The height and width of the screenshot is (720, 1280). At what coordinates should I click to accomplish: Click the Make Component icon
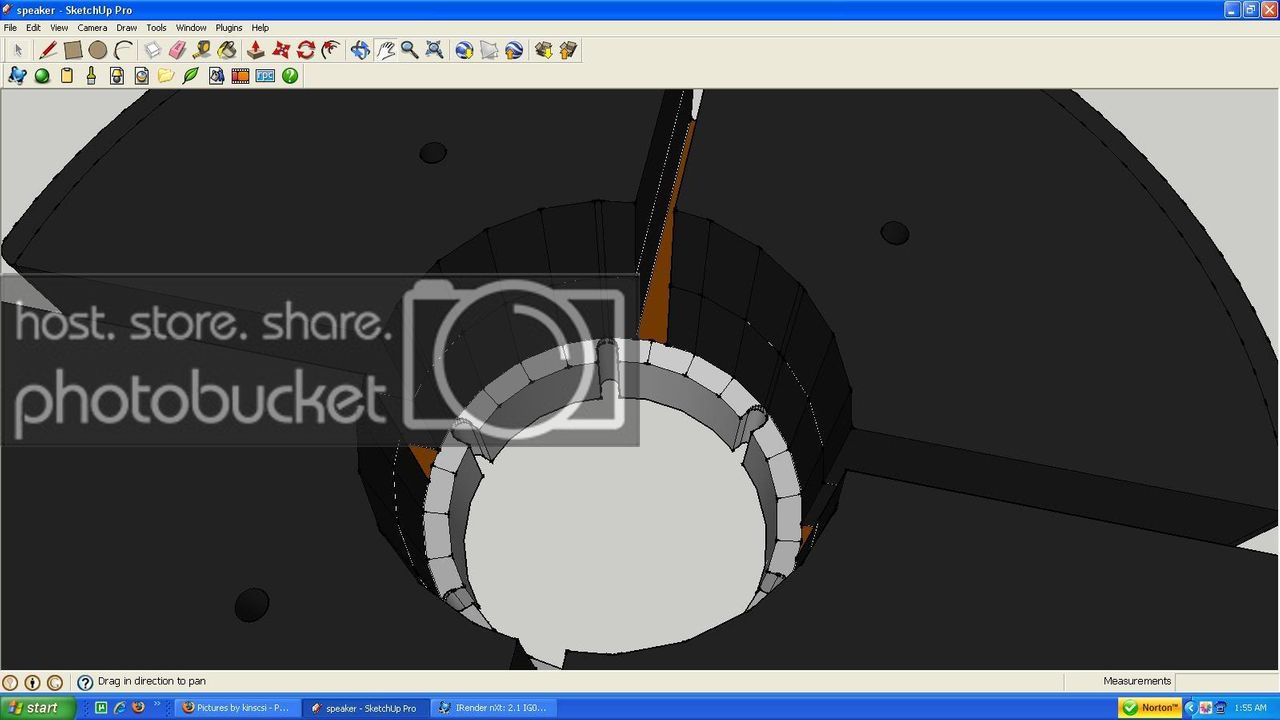click(153, 50)
